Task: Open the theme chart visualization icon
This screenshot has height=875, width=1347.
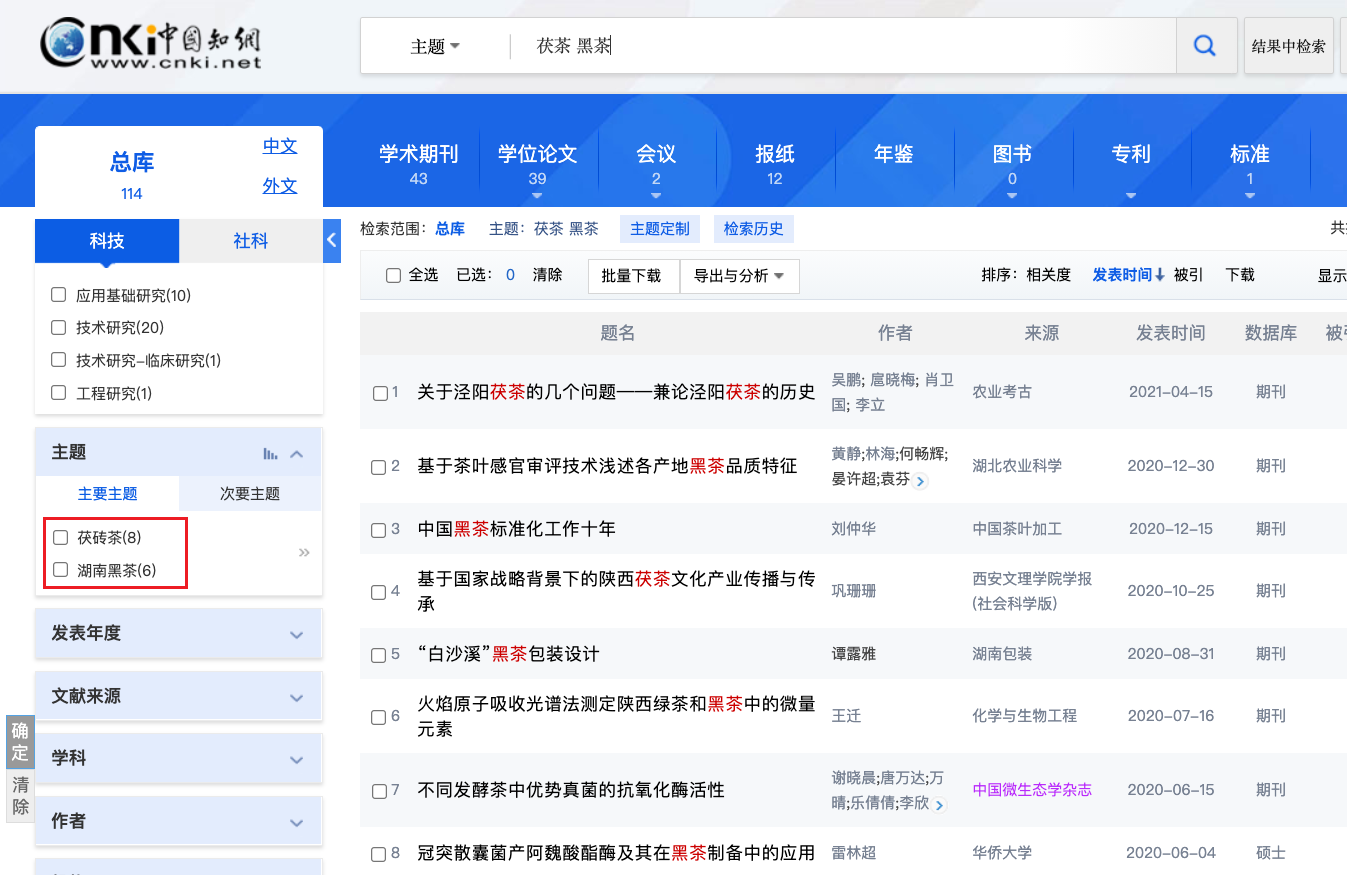Action: tap(270, 454)
